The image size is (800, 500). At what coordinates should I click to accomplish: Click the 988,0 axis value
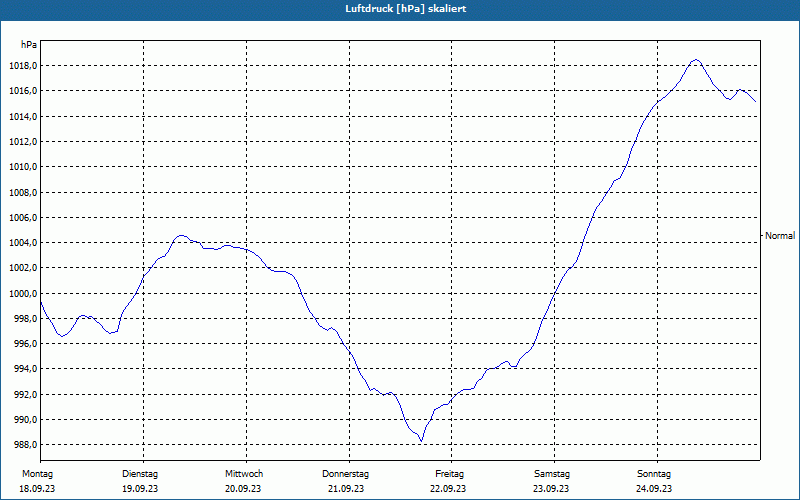coord(25,445)
